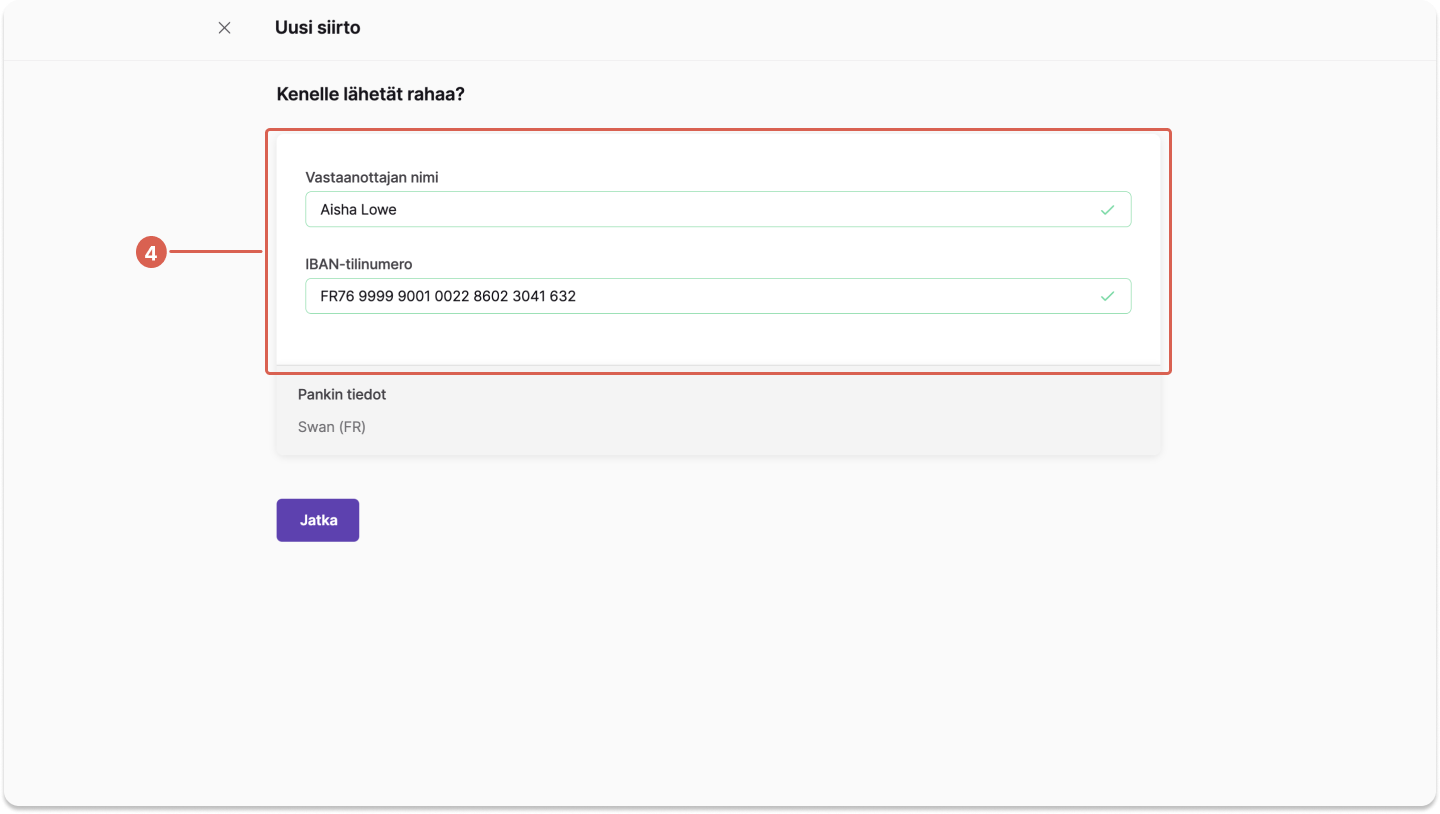Click green checkmark in IBAN field
This screenshot has width=1440, height=814.
click(x=1107, y=296)
